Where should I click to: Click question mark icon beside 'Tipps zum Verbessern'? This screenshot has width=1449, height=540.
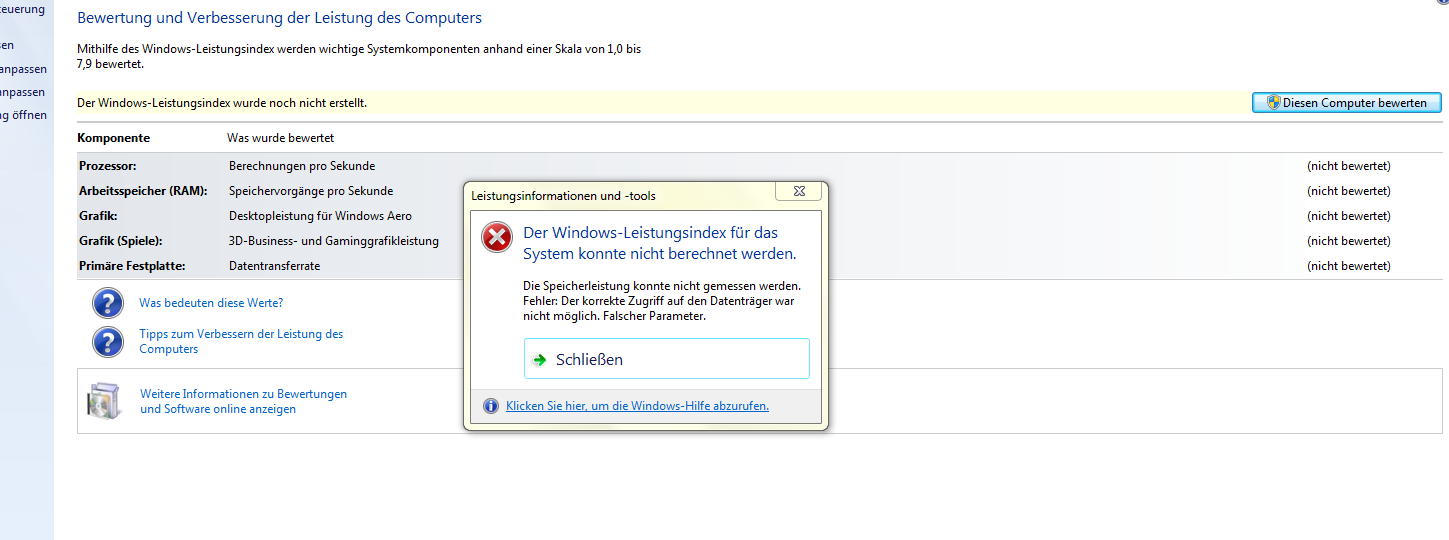coord(108,342)
